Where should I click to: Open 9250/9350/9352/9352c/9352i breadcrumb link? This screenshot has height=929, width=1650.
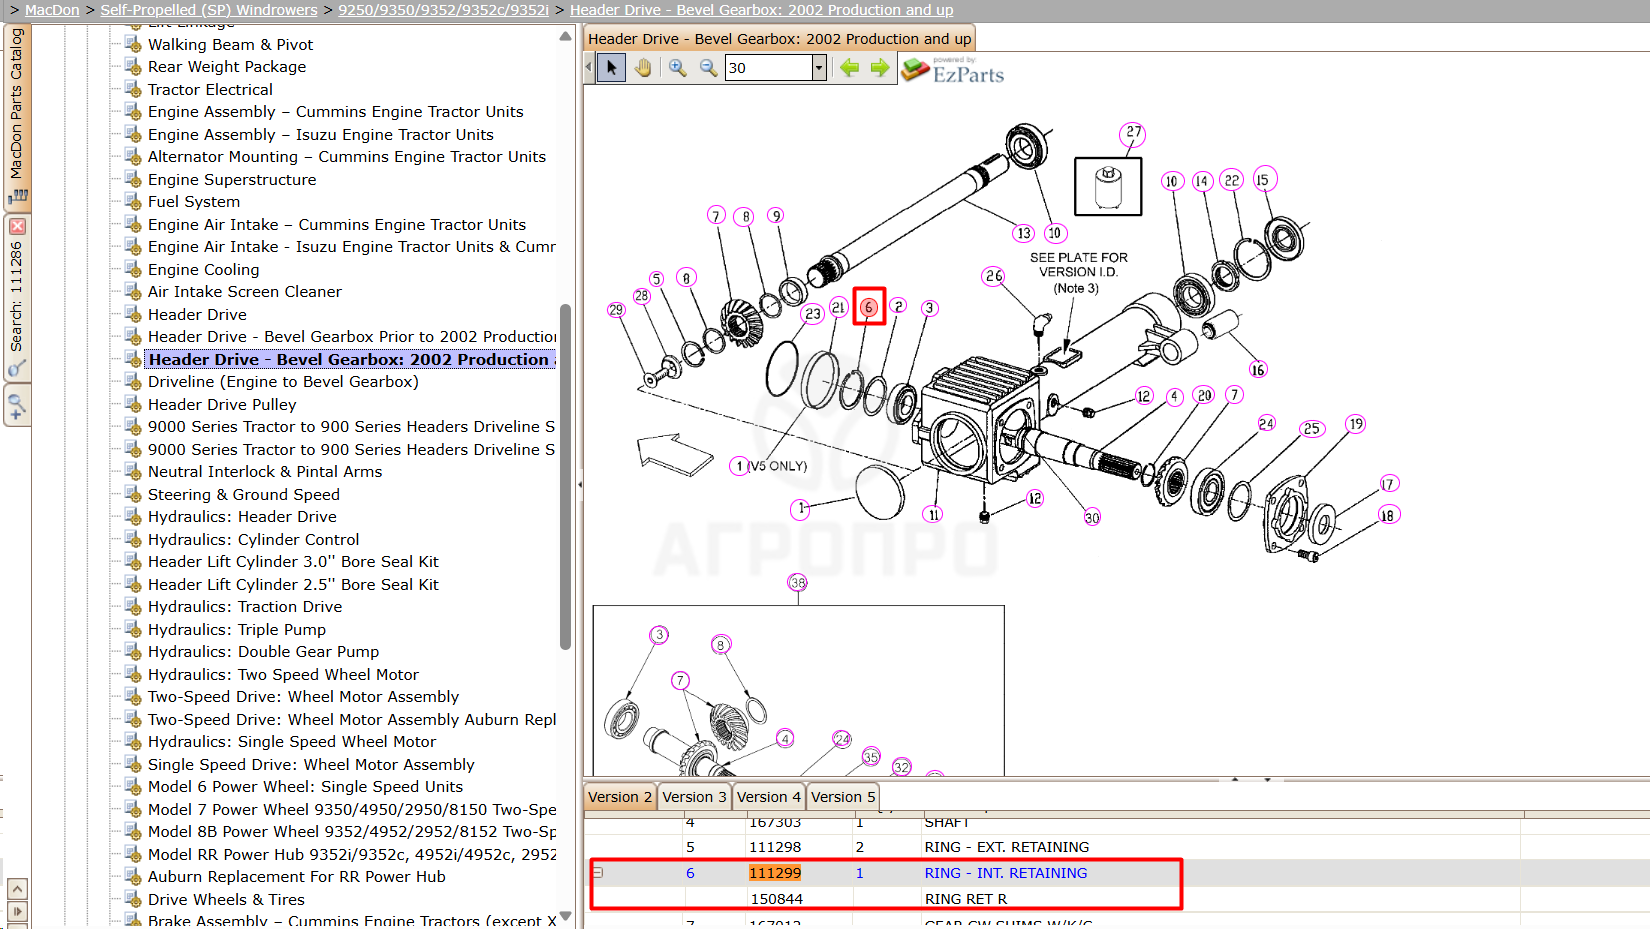443,10
